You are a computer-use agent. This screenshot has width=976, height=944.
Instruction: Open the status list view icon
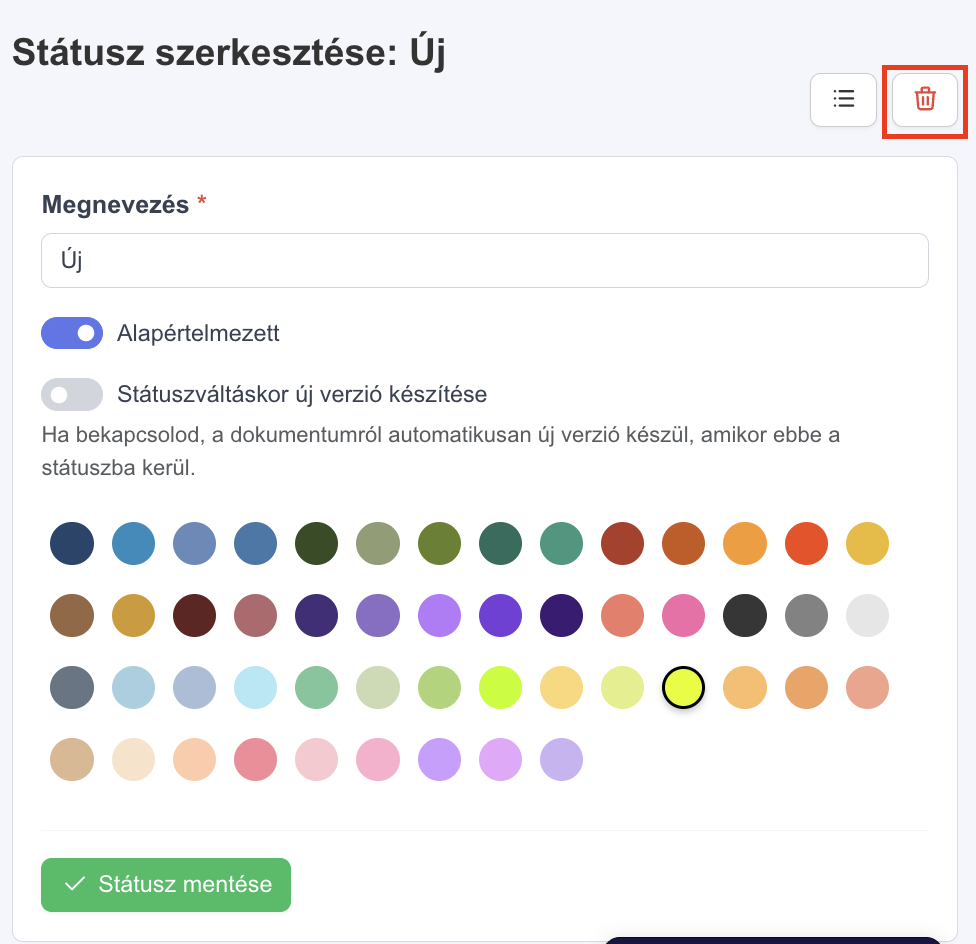click(x=843, y=100)
